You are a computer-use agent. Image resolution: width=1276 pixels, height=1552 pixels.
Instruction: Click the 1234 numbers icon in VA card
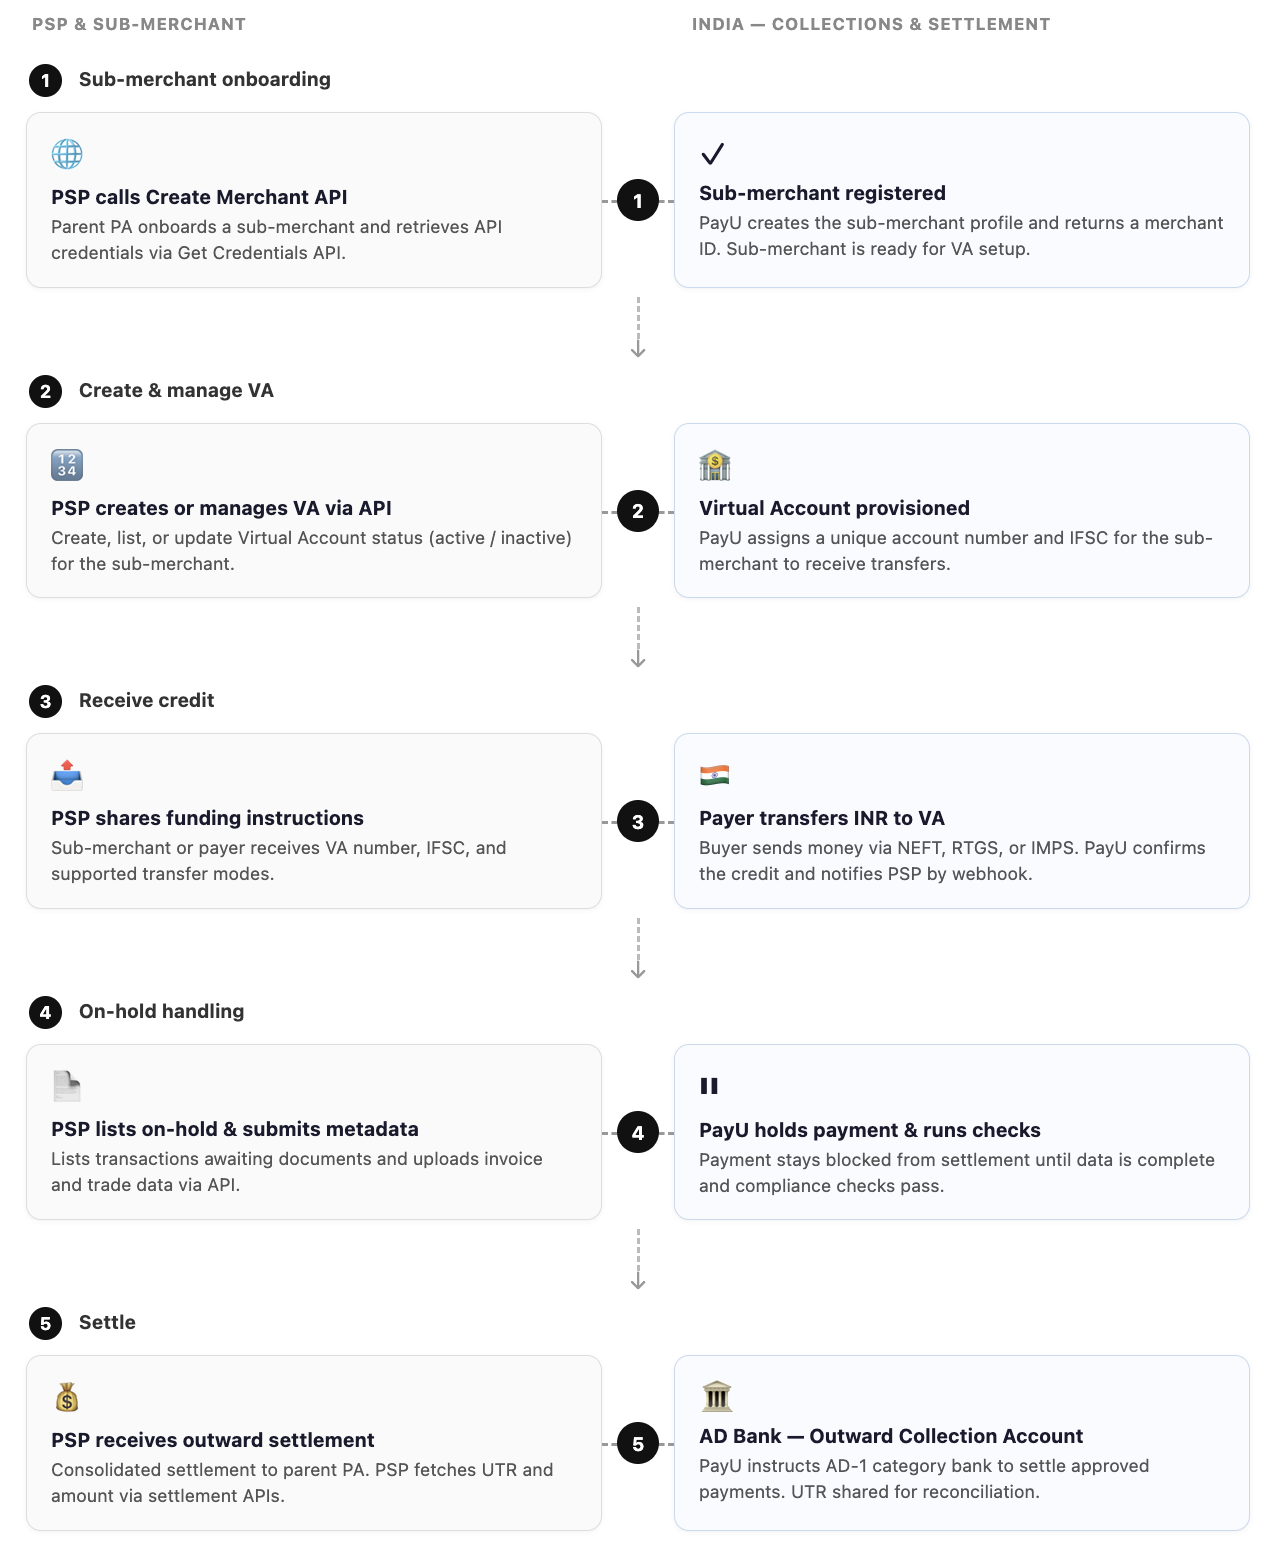[67, 465]
